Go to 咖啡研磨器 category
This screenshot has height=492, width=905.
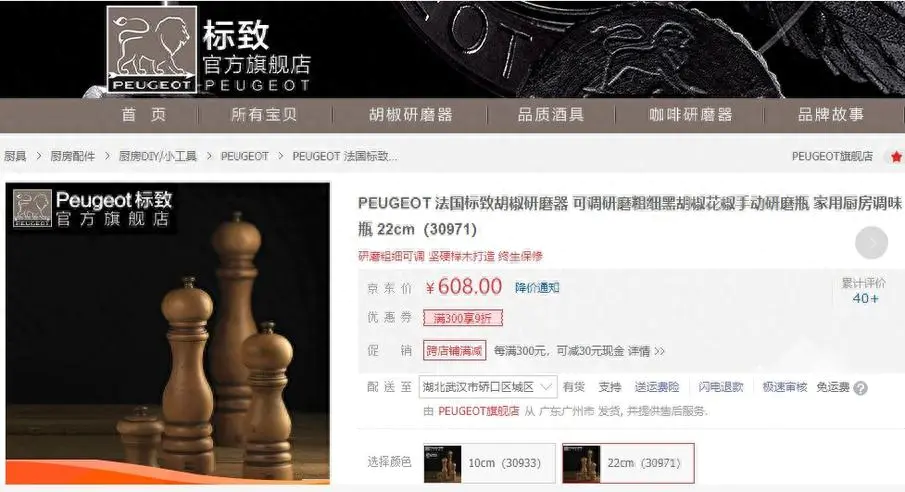coord(690,115)
